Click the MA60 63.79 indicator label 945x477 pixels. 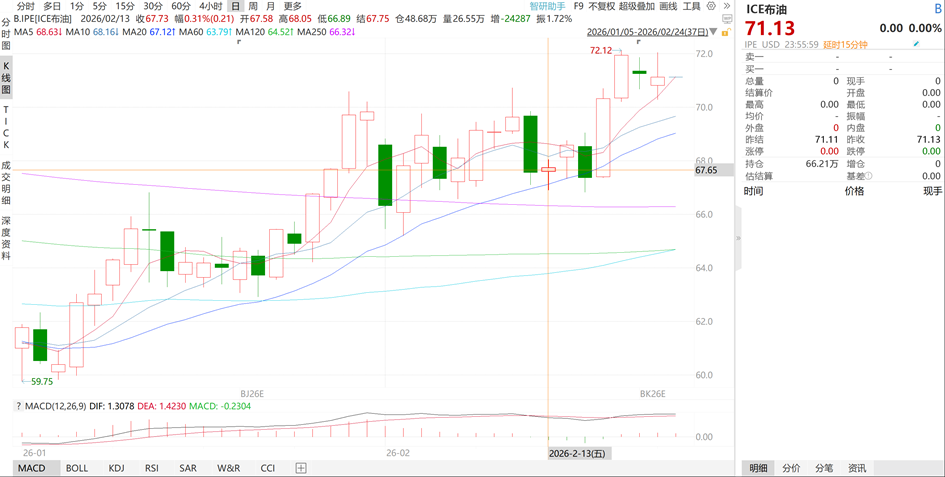tap(207, 31)
